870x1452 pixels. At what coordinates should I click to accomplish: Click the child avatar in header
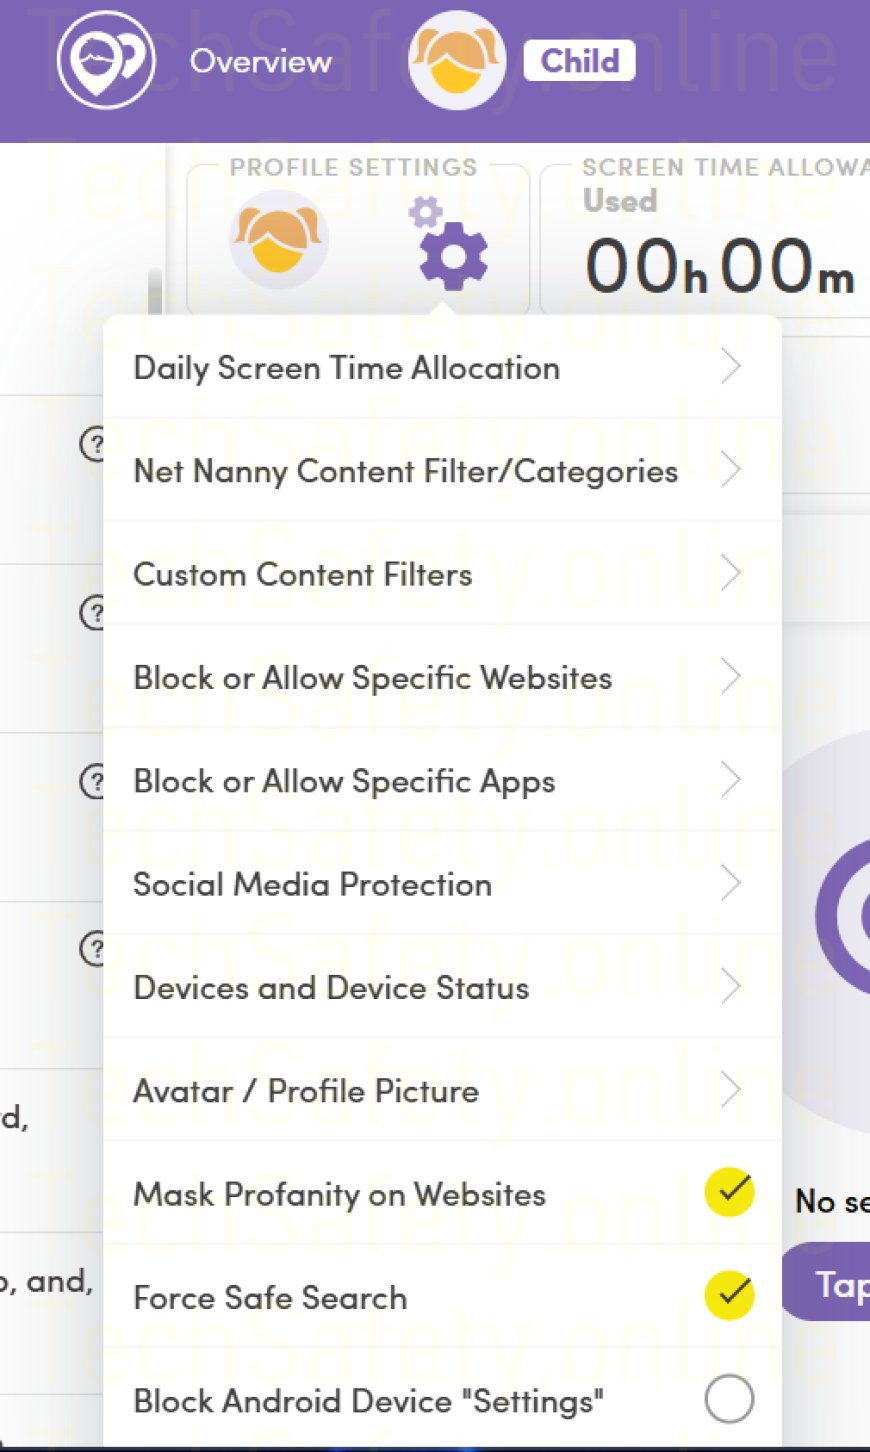pyautogui.click(x=456, y=60)
